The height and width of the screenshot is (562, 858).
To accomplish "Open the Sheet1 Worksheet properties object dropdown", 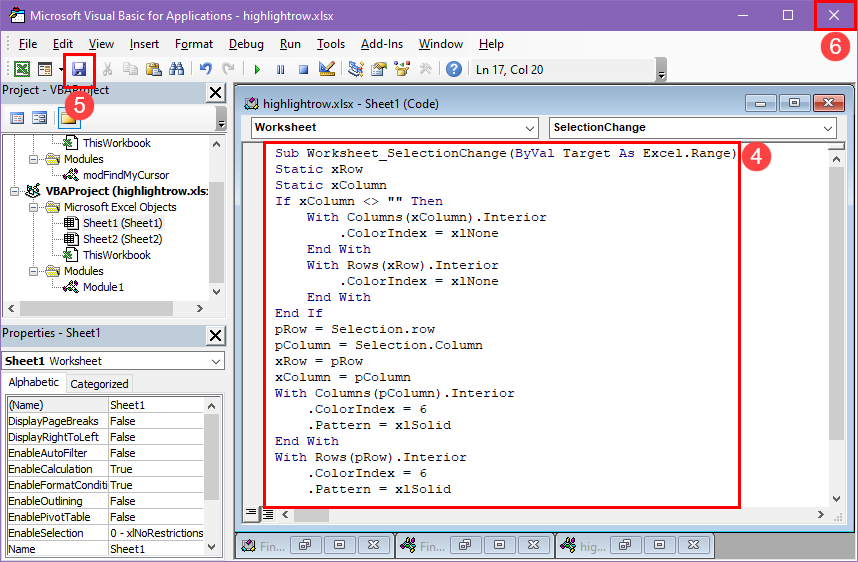I will point(216,361).
